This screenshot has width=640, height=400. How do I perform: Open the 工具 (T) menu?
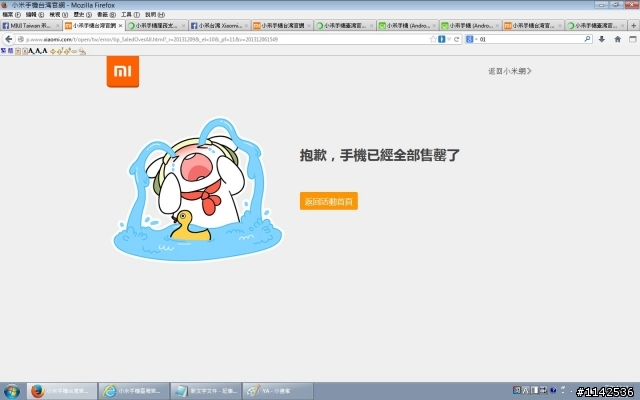click(130, 15)
